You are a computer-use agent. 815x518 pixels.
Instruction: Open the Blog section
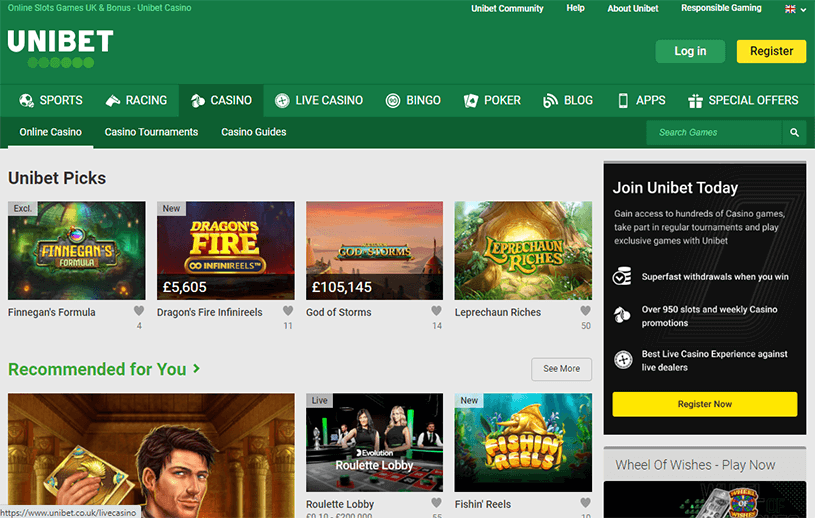568,100
